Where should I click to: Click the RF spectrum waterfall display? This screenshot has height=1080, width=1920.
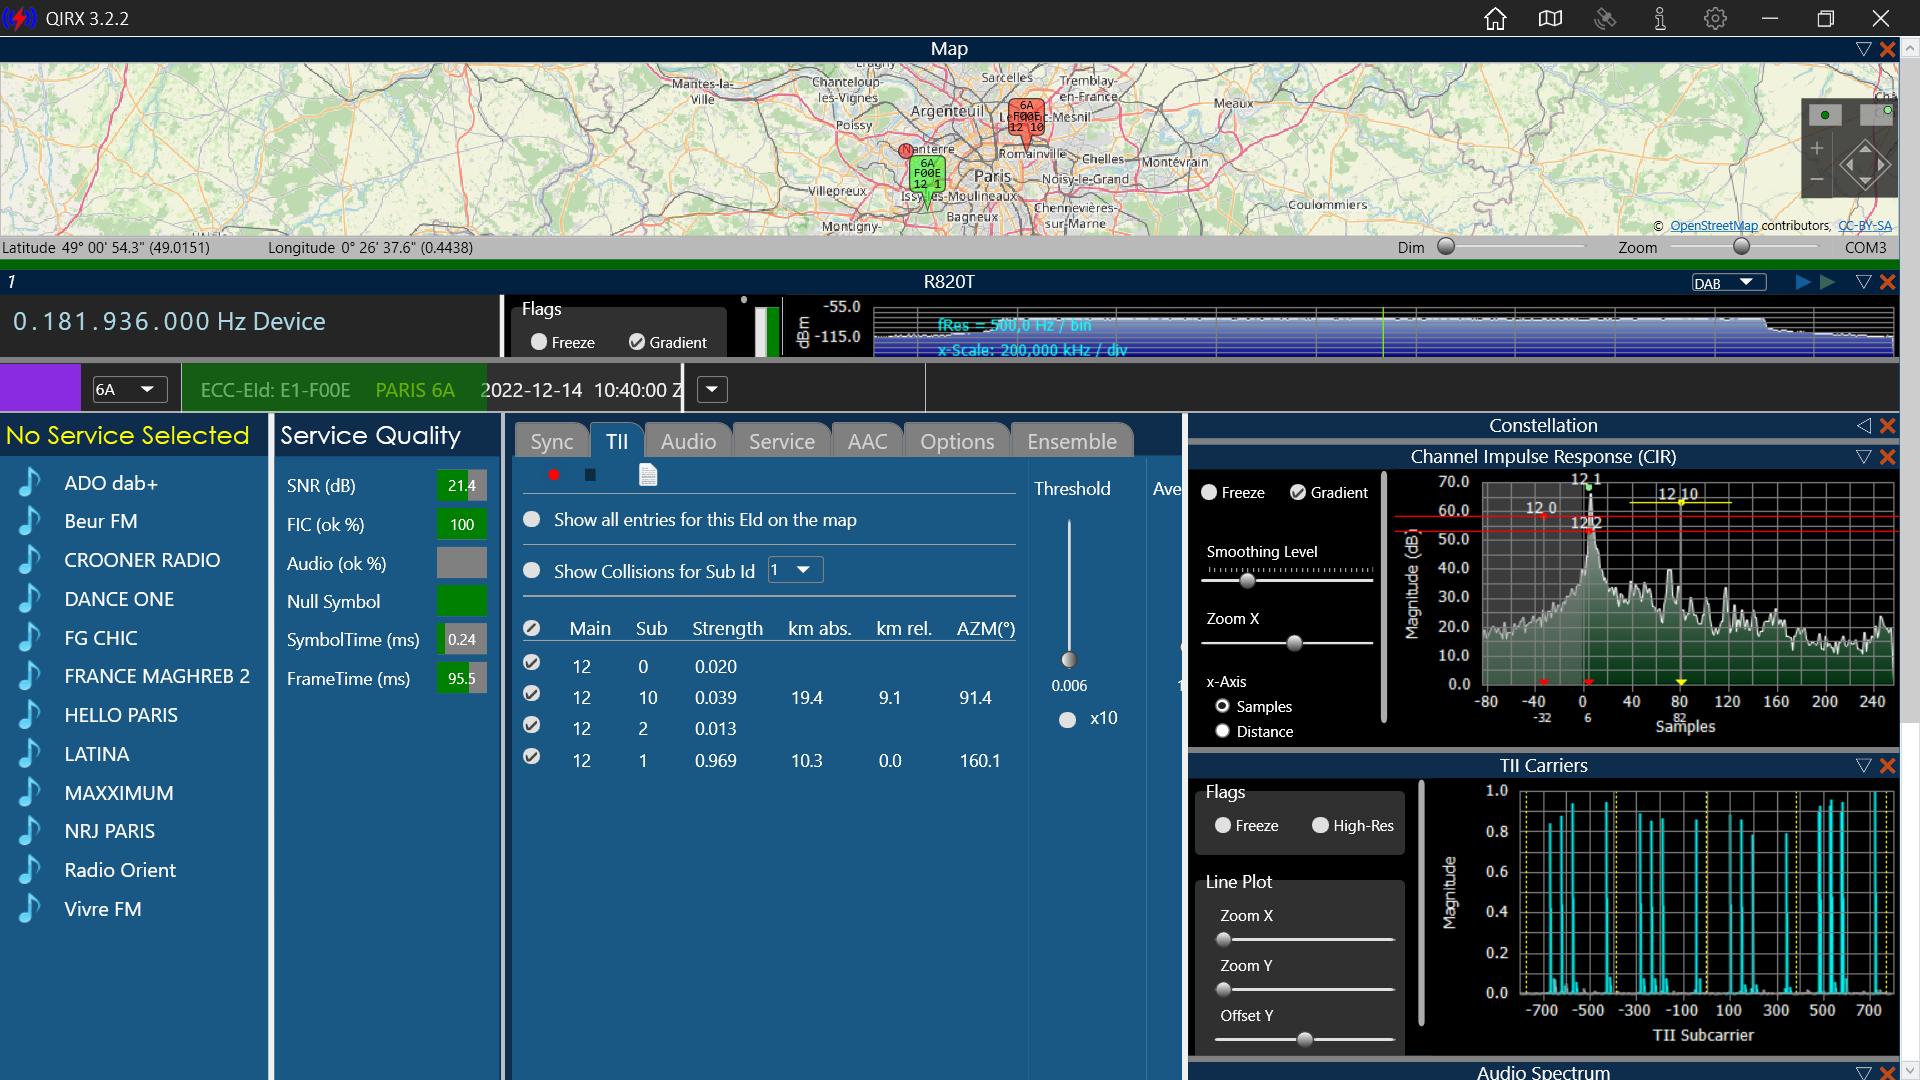pos(1384,332)
